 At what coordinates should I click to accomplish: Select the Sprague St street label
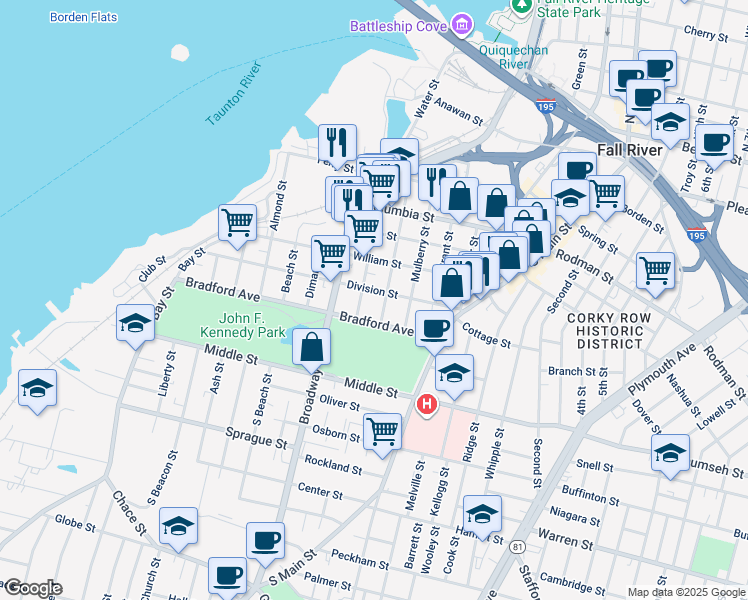pyautogui.click(x=256, y=438)
